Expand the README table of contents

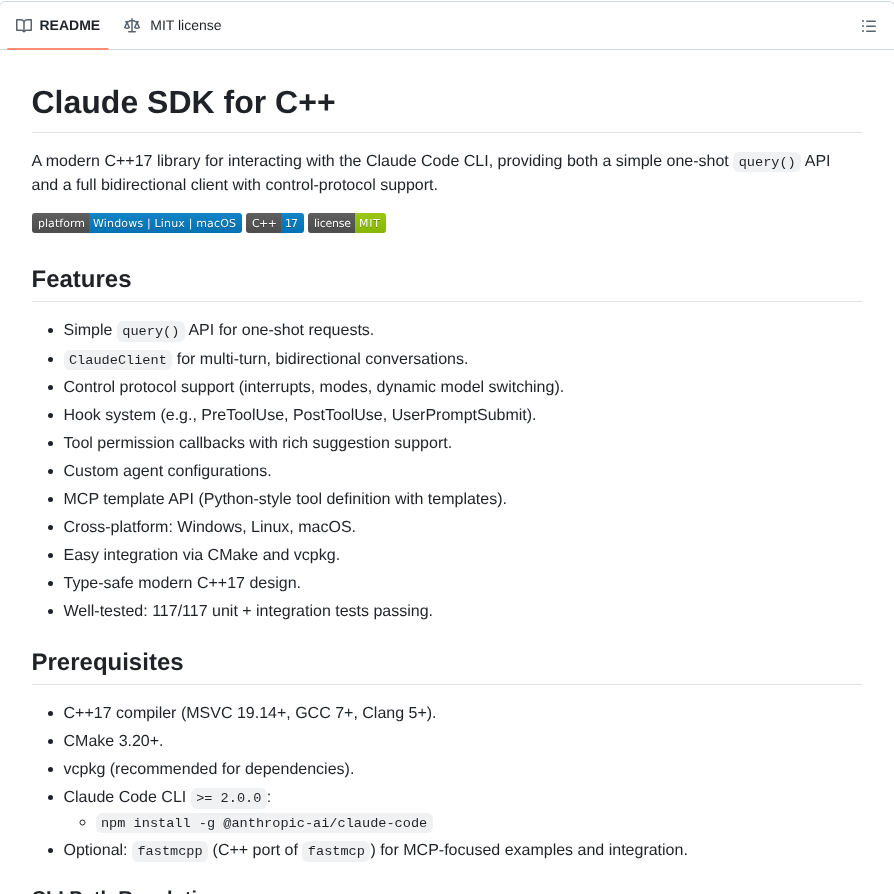(x=869, y=26)
